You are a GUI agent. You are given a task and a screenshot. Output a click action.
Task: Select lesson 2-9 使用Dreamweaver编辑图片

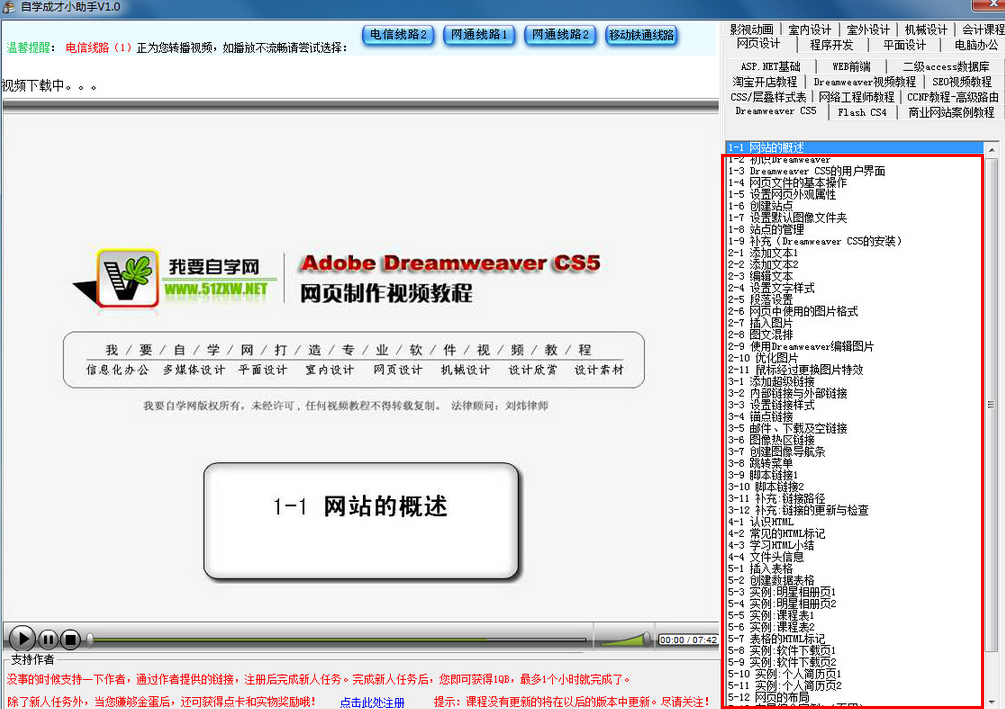coord(855,346)
